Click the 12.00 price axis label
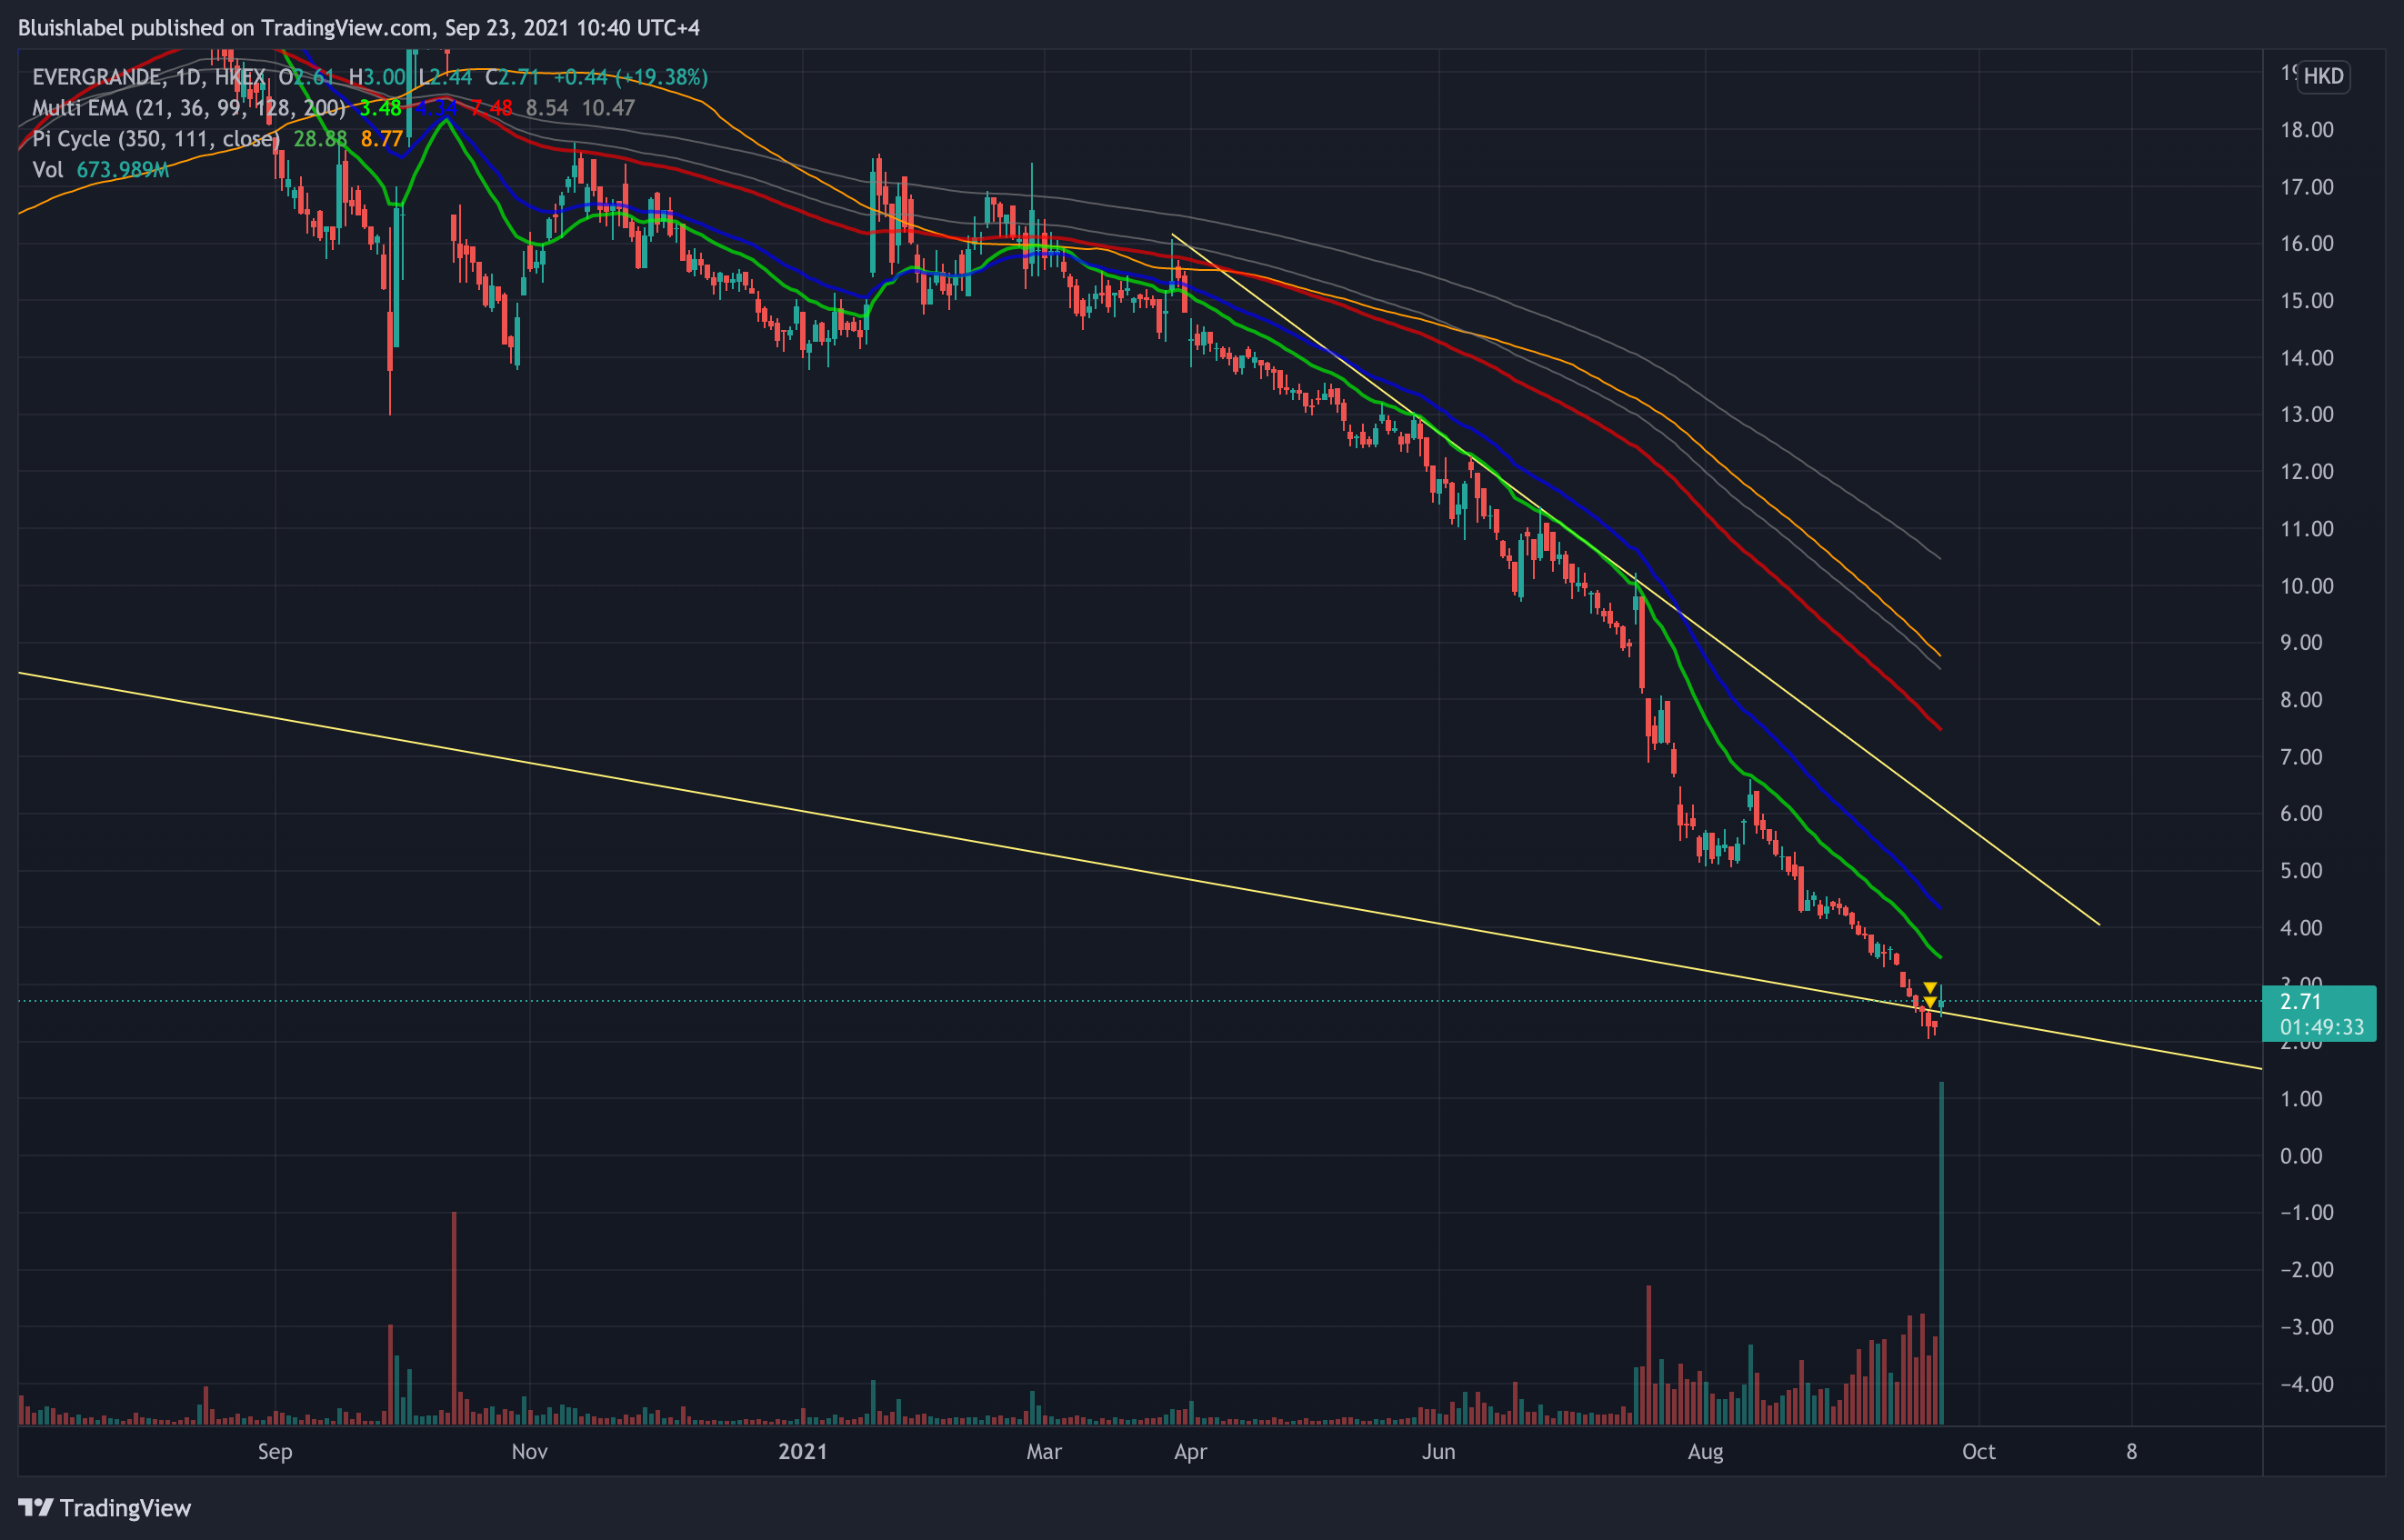Viewport: 2404px width, 1540px height. (x=2306, y=472)
